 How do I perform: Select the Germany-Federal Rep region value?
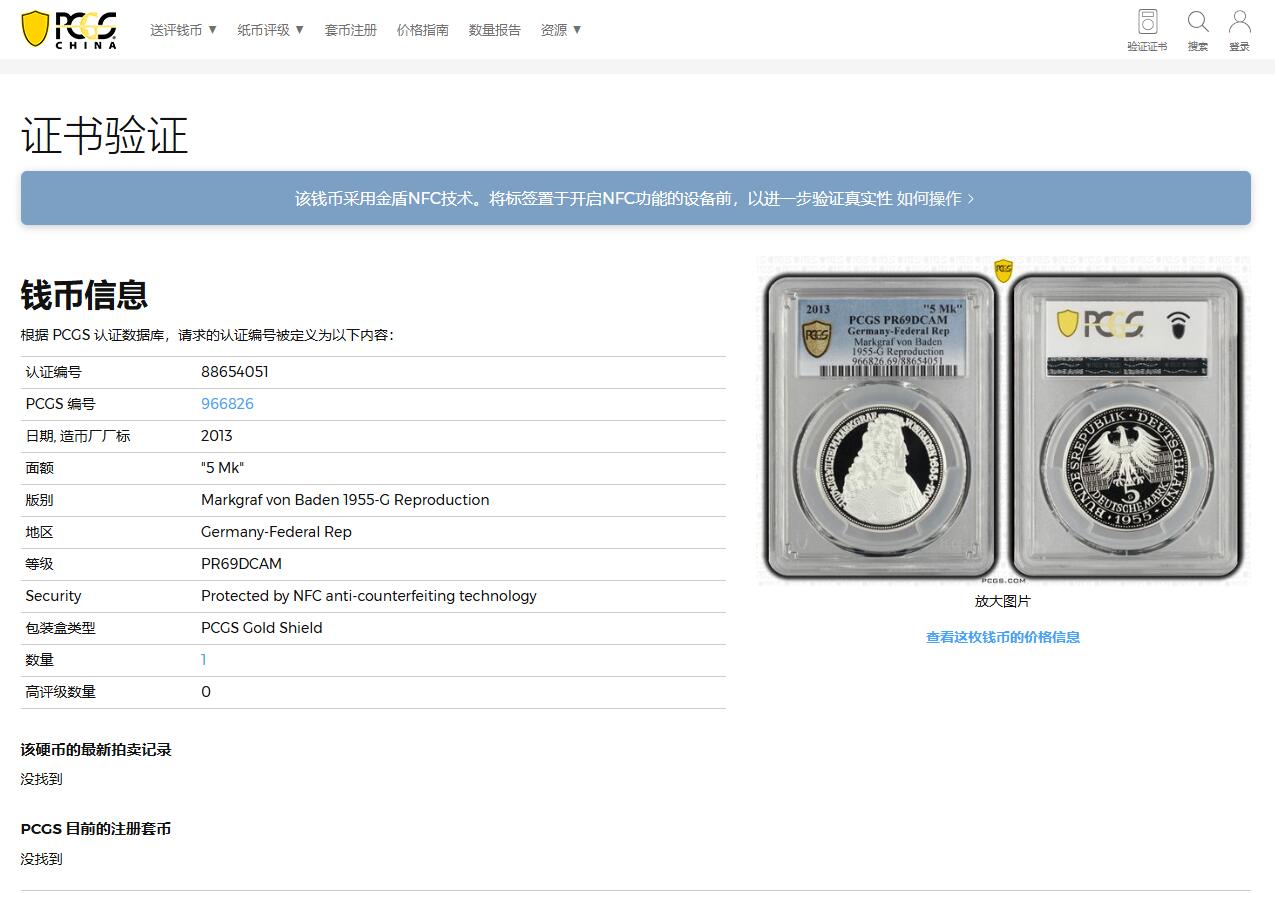click(276, 532)
